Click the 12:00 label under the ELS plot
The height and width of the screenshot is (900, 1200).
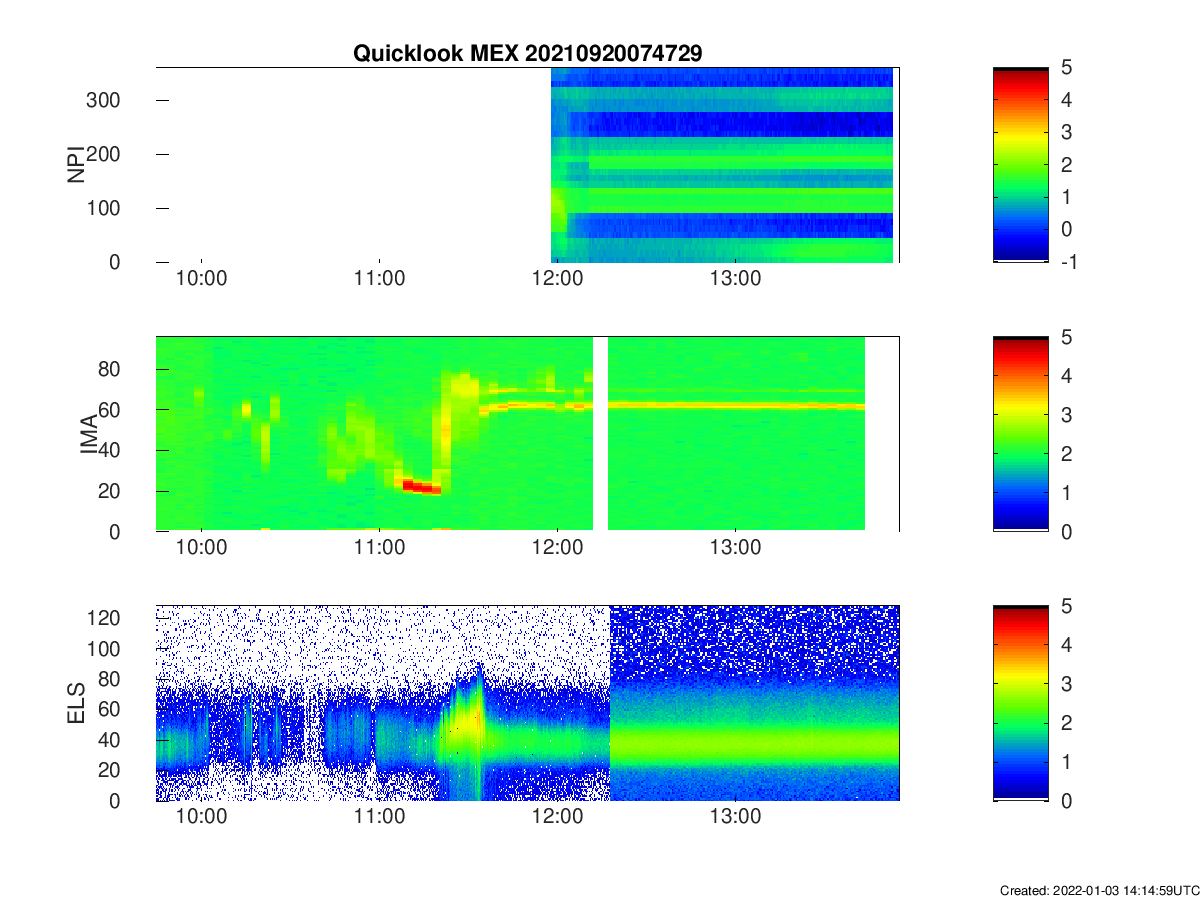(557, 818)
